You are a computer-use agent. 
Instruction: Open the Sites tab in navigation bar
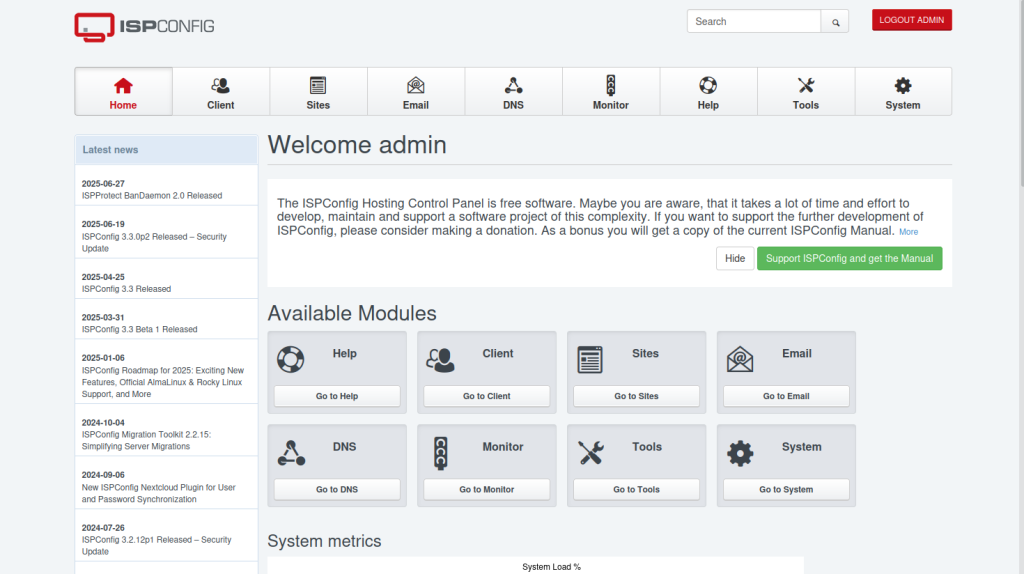coord(318,92)
